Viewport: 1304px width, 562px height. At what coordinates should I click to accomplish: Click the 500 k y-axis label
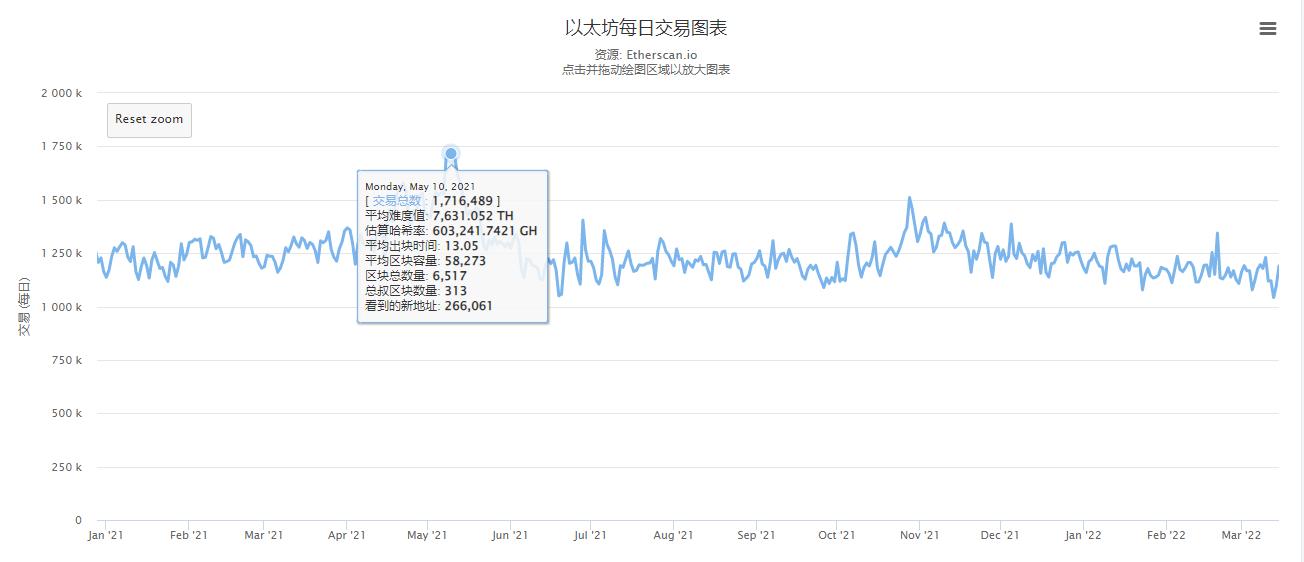click(65, 414)
